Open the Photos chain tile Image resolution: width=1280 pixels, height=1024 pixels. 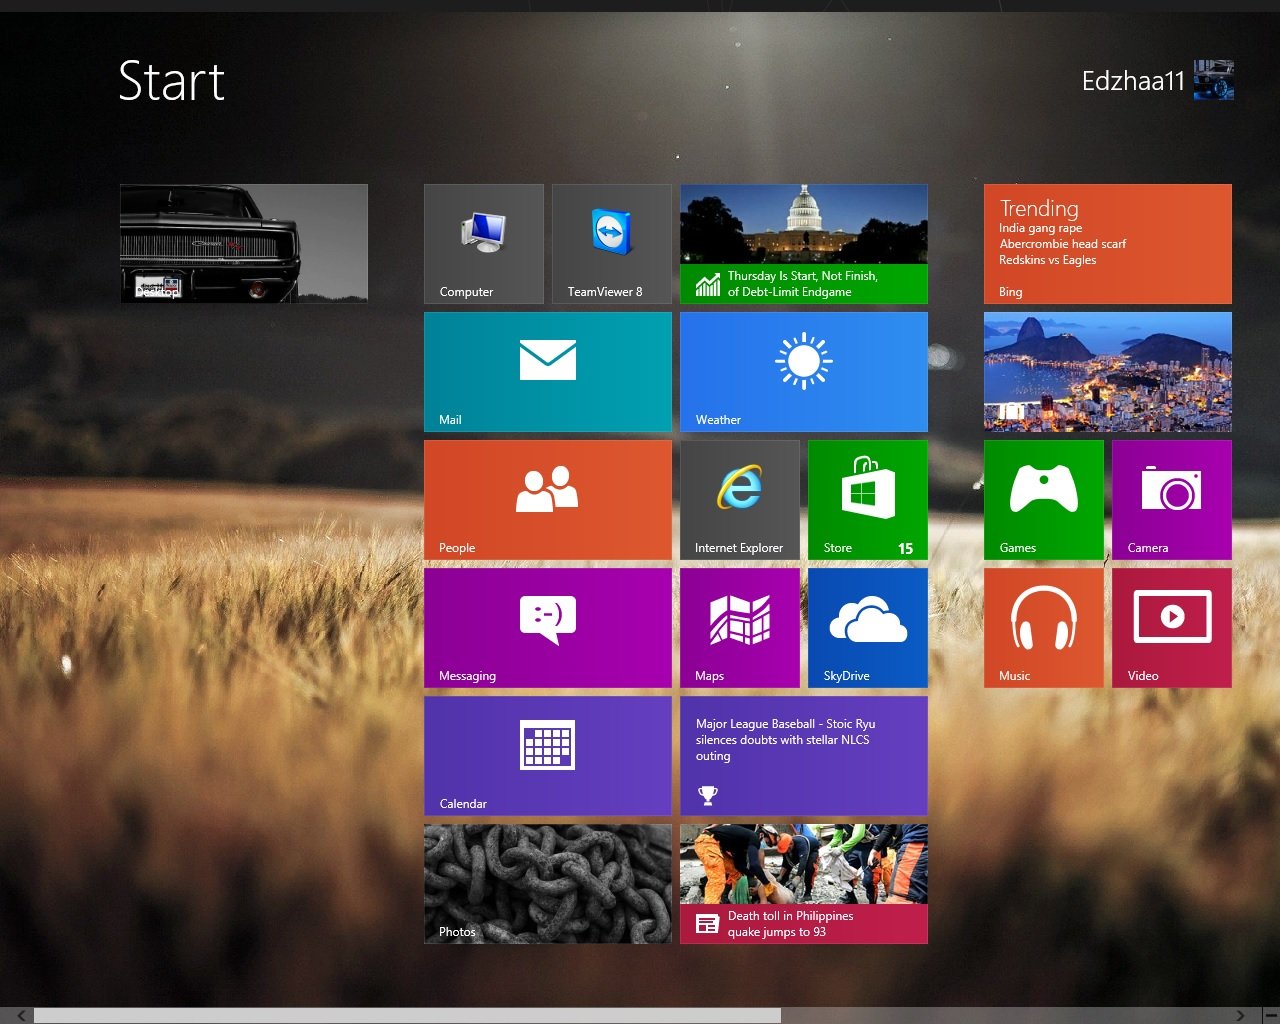[x=548, y=884]
